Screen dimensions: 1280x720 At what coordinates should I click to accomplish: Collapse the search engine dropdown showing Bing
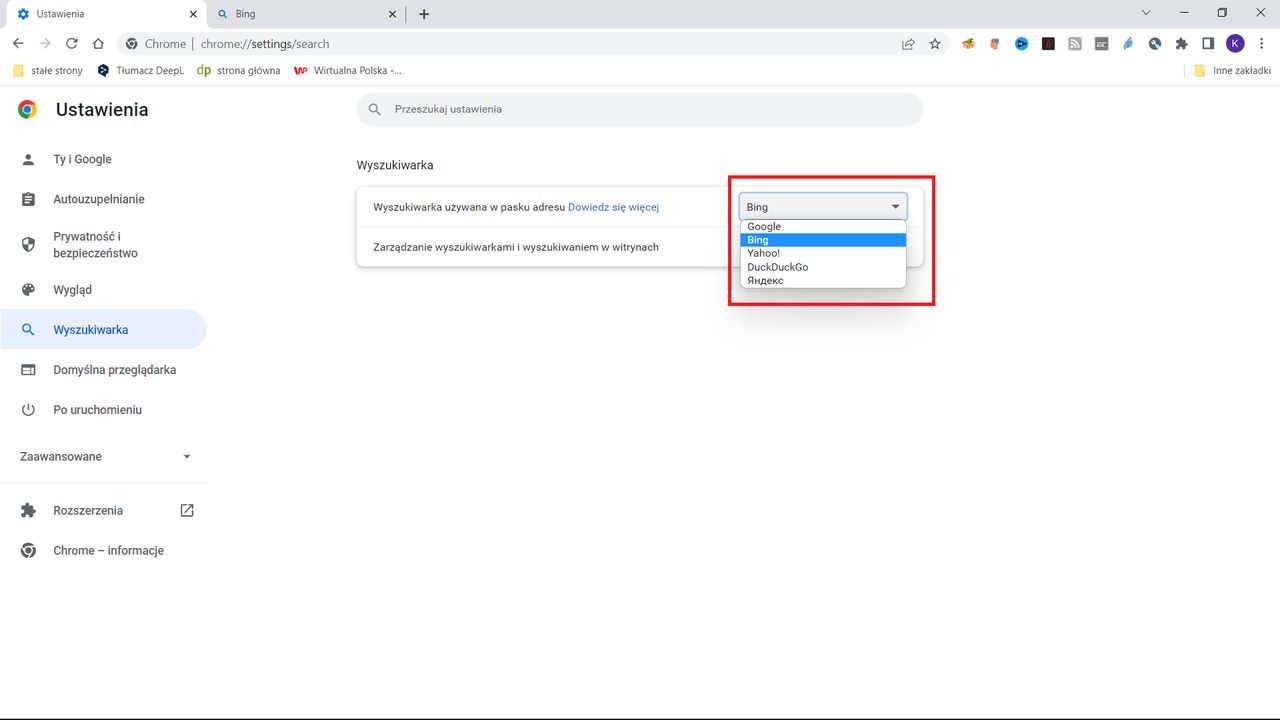823,207
